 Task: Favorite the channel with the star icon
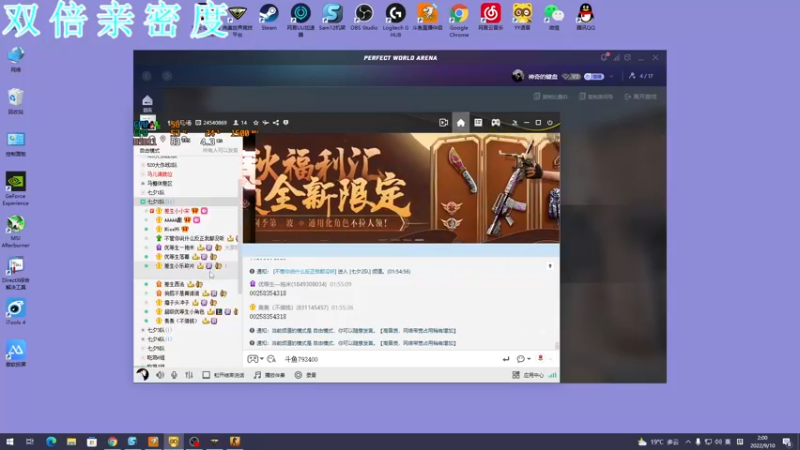[x=256, y=122]
